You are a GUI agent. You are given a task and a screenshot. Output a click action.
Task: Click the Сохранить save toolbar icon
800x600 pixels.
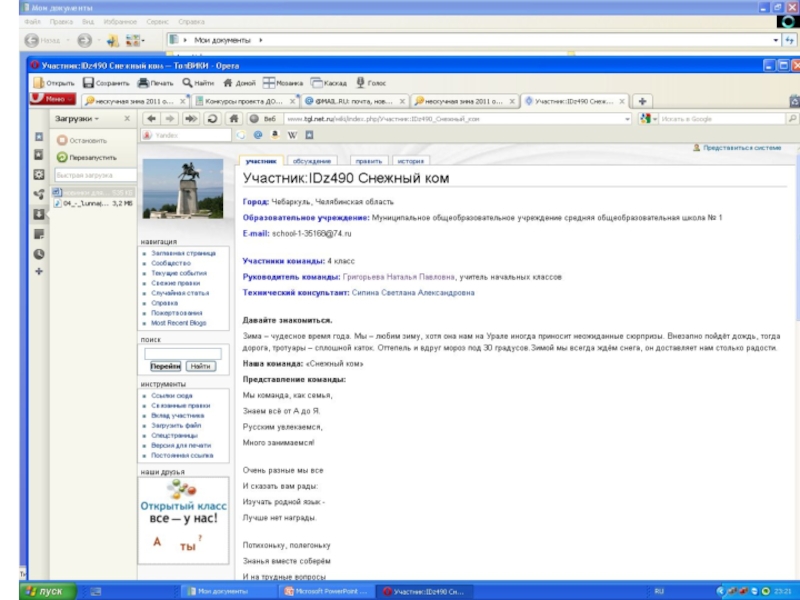(87, 83)
